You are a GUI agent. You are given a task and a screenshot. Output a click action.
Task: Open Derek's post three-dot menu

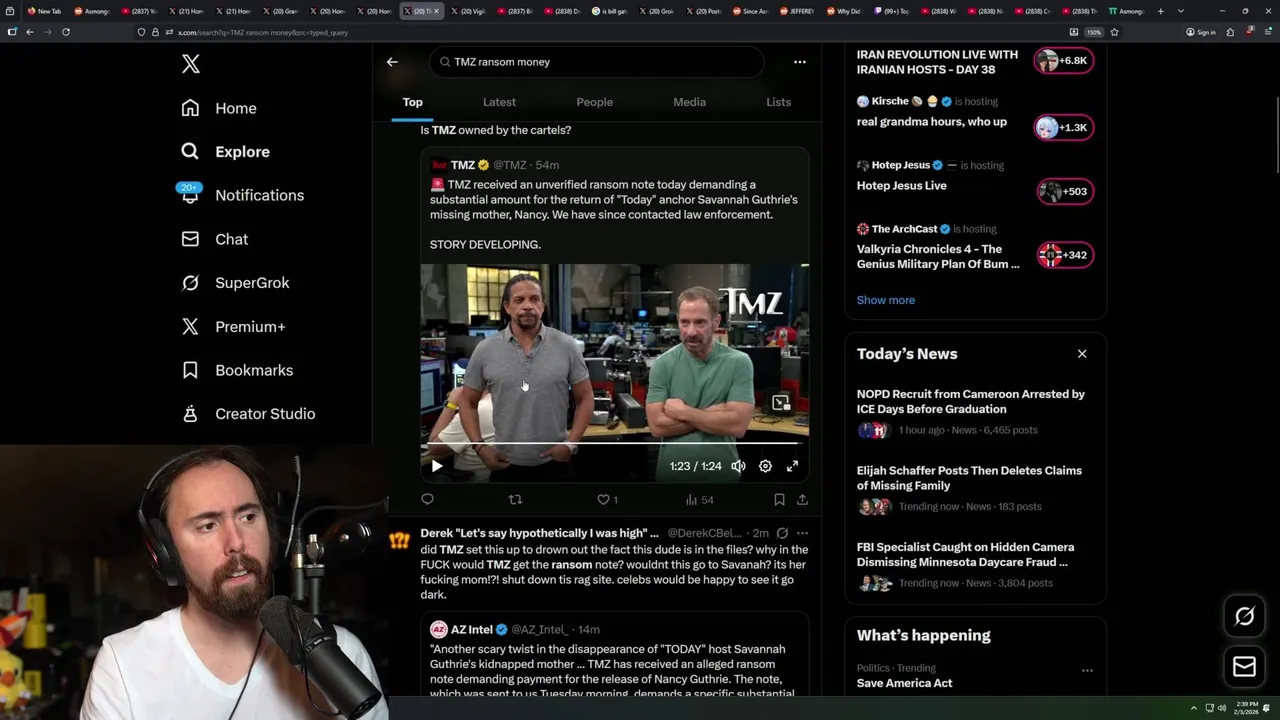pyautogui.click(x=802, y=533)
